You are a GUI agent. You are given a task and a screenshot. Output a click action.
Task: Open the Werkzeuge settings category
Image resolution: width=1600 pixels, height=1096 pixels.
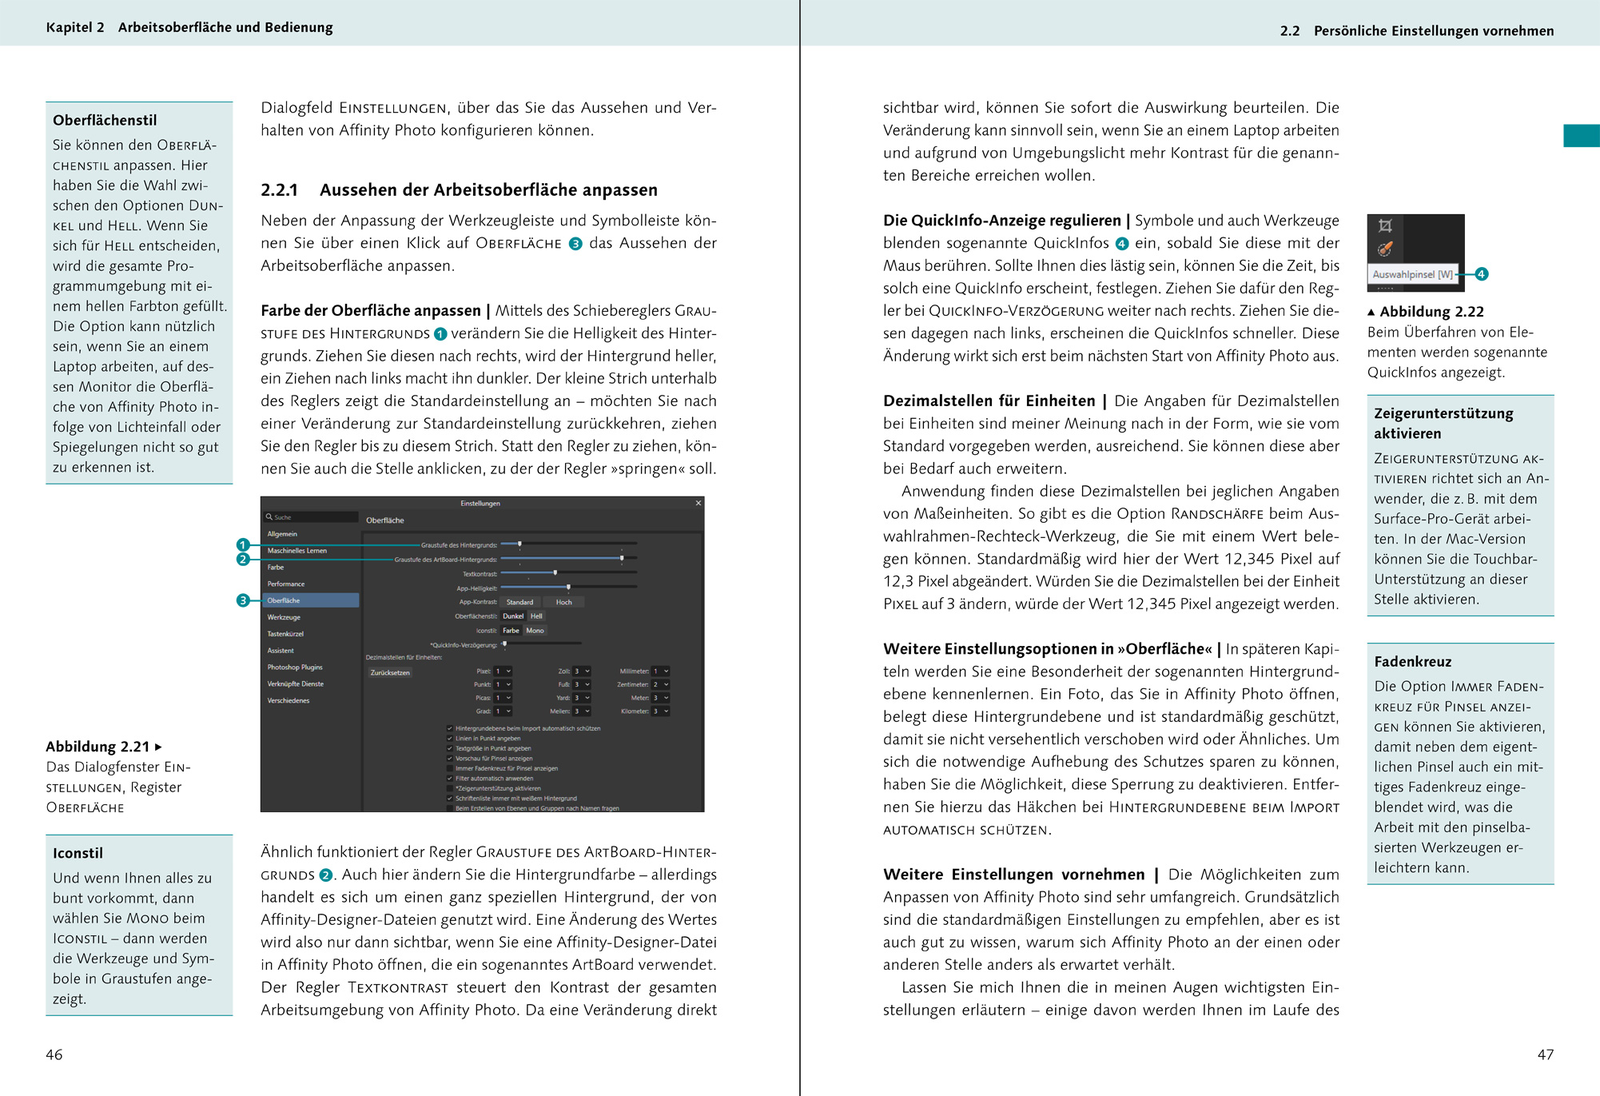point(311,617)
